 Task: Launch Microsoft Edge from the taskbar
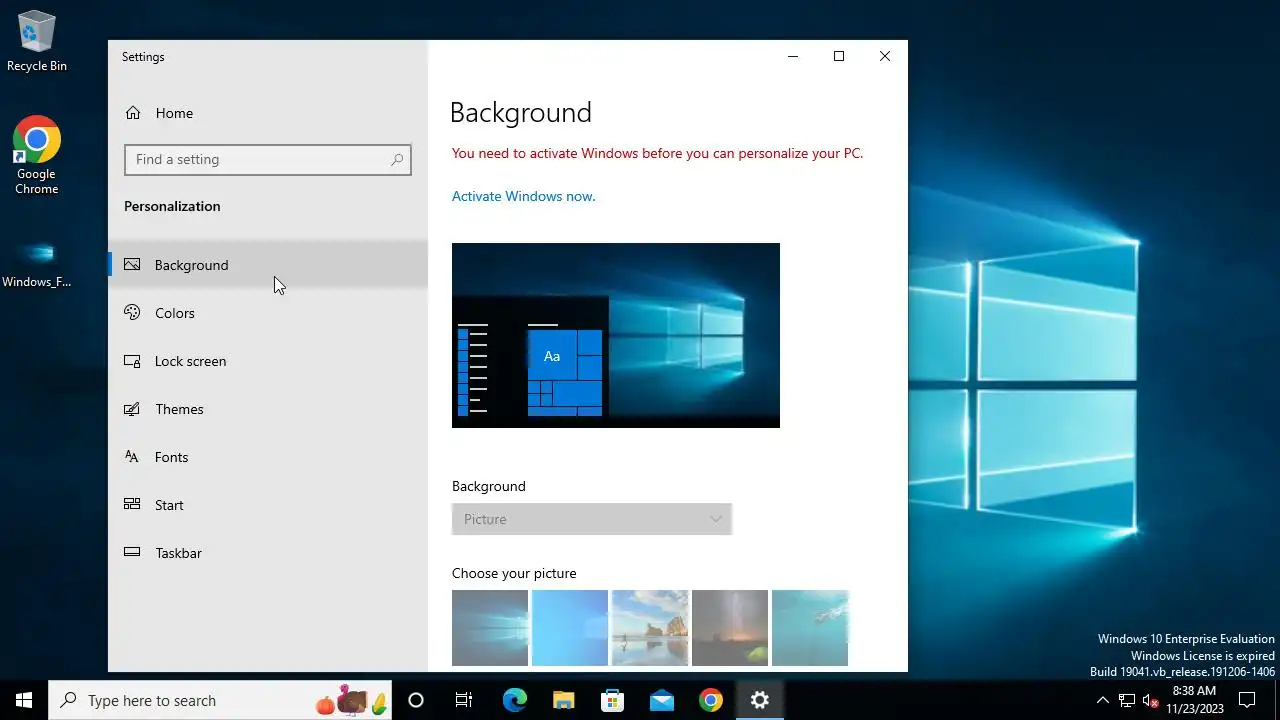click(x=514, y=700)
